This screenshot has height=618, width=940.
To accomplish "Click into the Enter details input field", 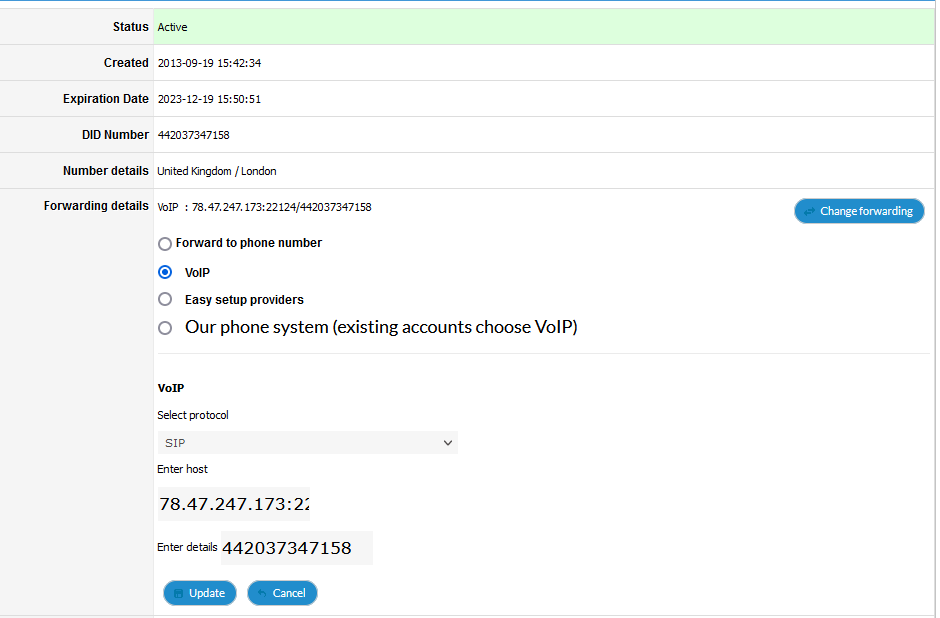I will point(296,548).
